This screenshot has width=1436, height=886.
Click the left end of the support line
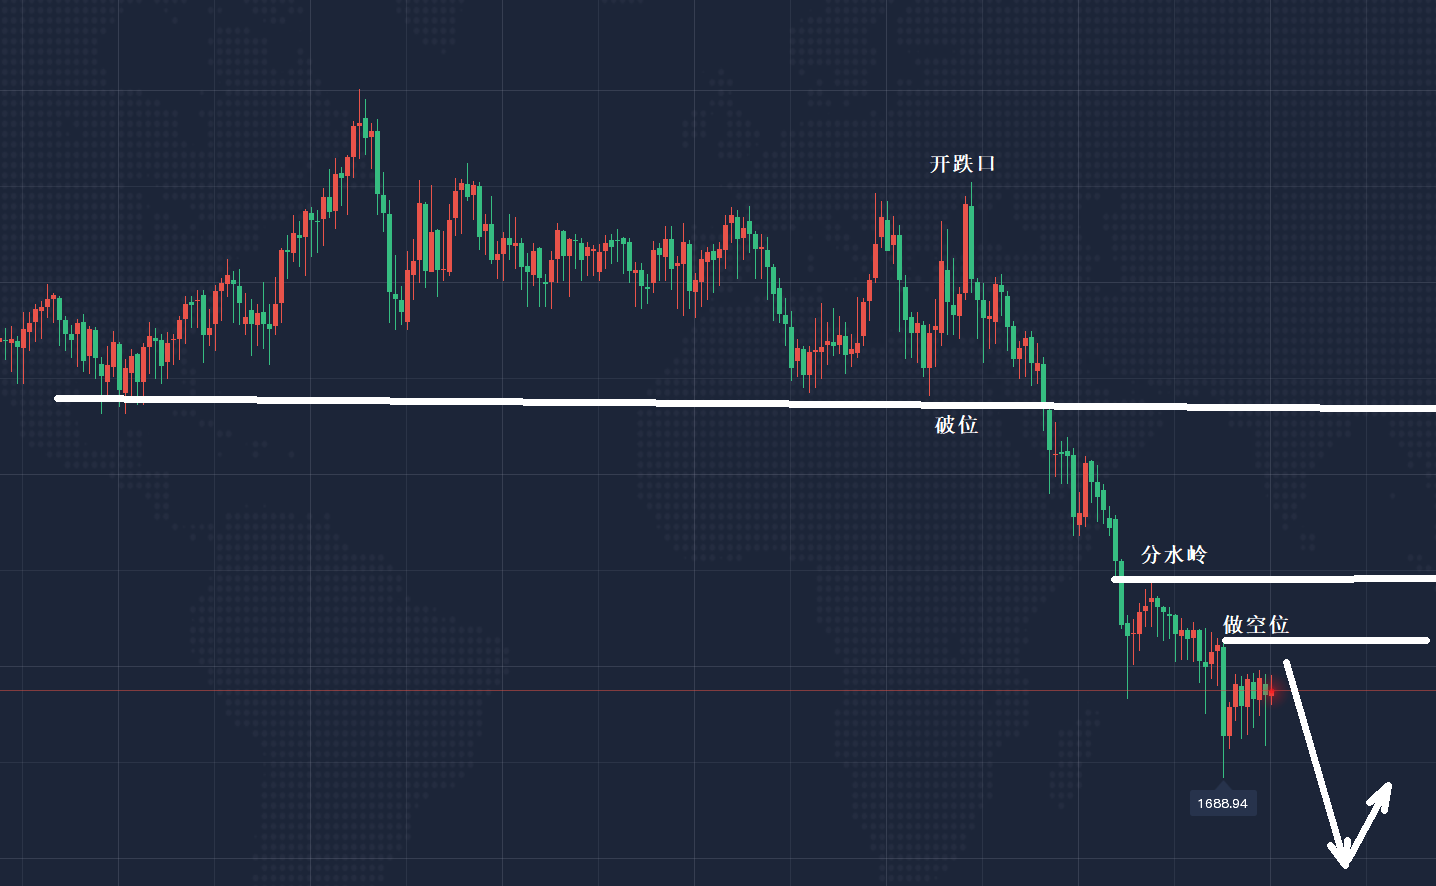pos(58,398)
